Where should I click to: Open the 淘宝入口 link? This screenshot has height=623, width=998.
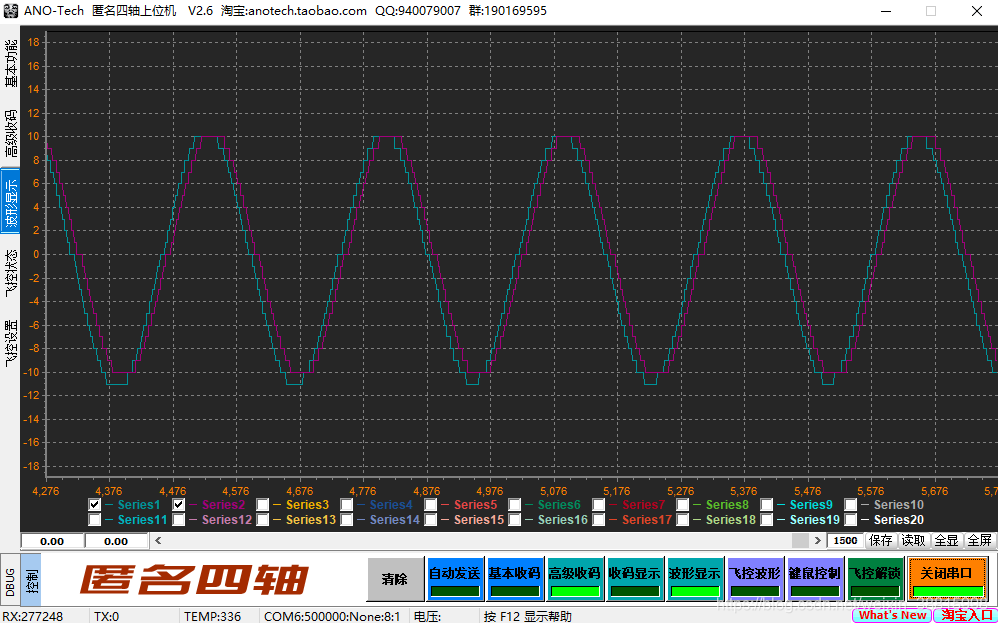966,615
